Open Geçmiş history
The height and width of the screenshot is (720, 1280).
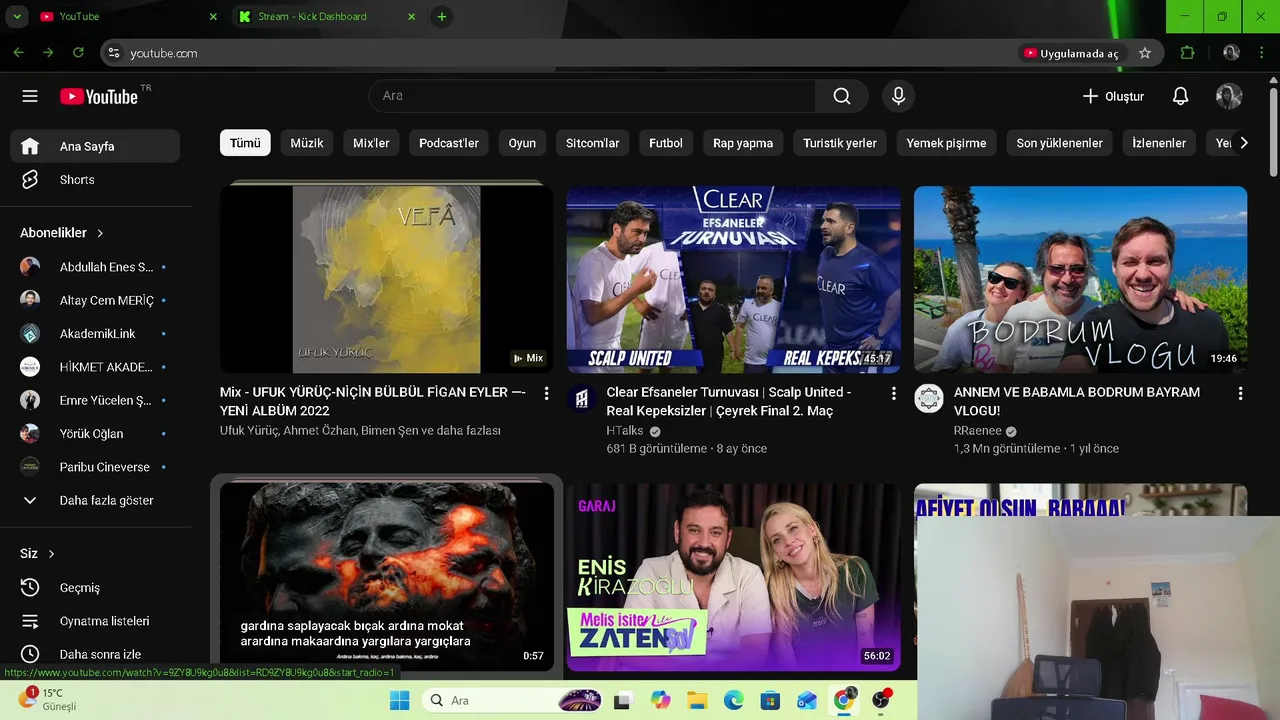point(95,588)
